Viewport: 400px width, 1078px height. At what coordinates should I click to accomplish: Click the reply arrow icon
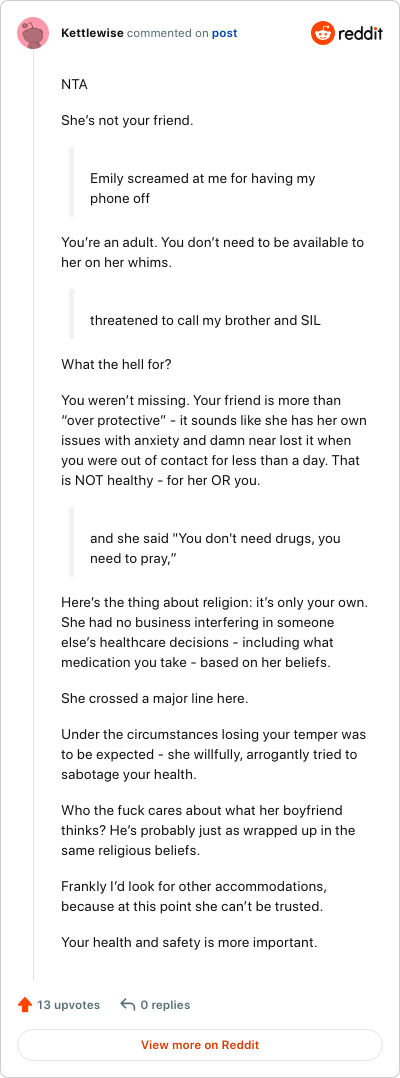point(127,1004)
